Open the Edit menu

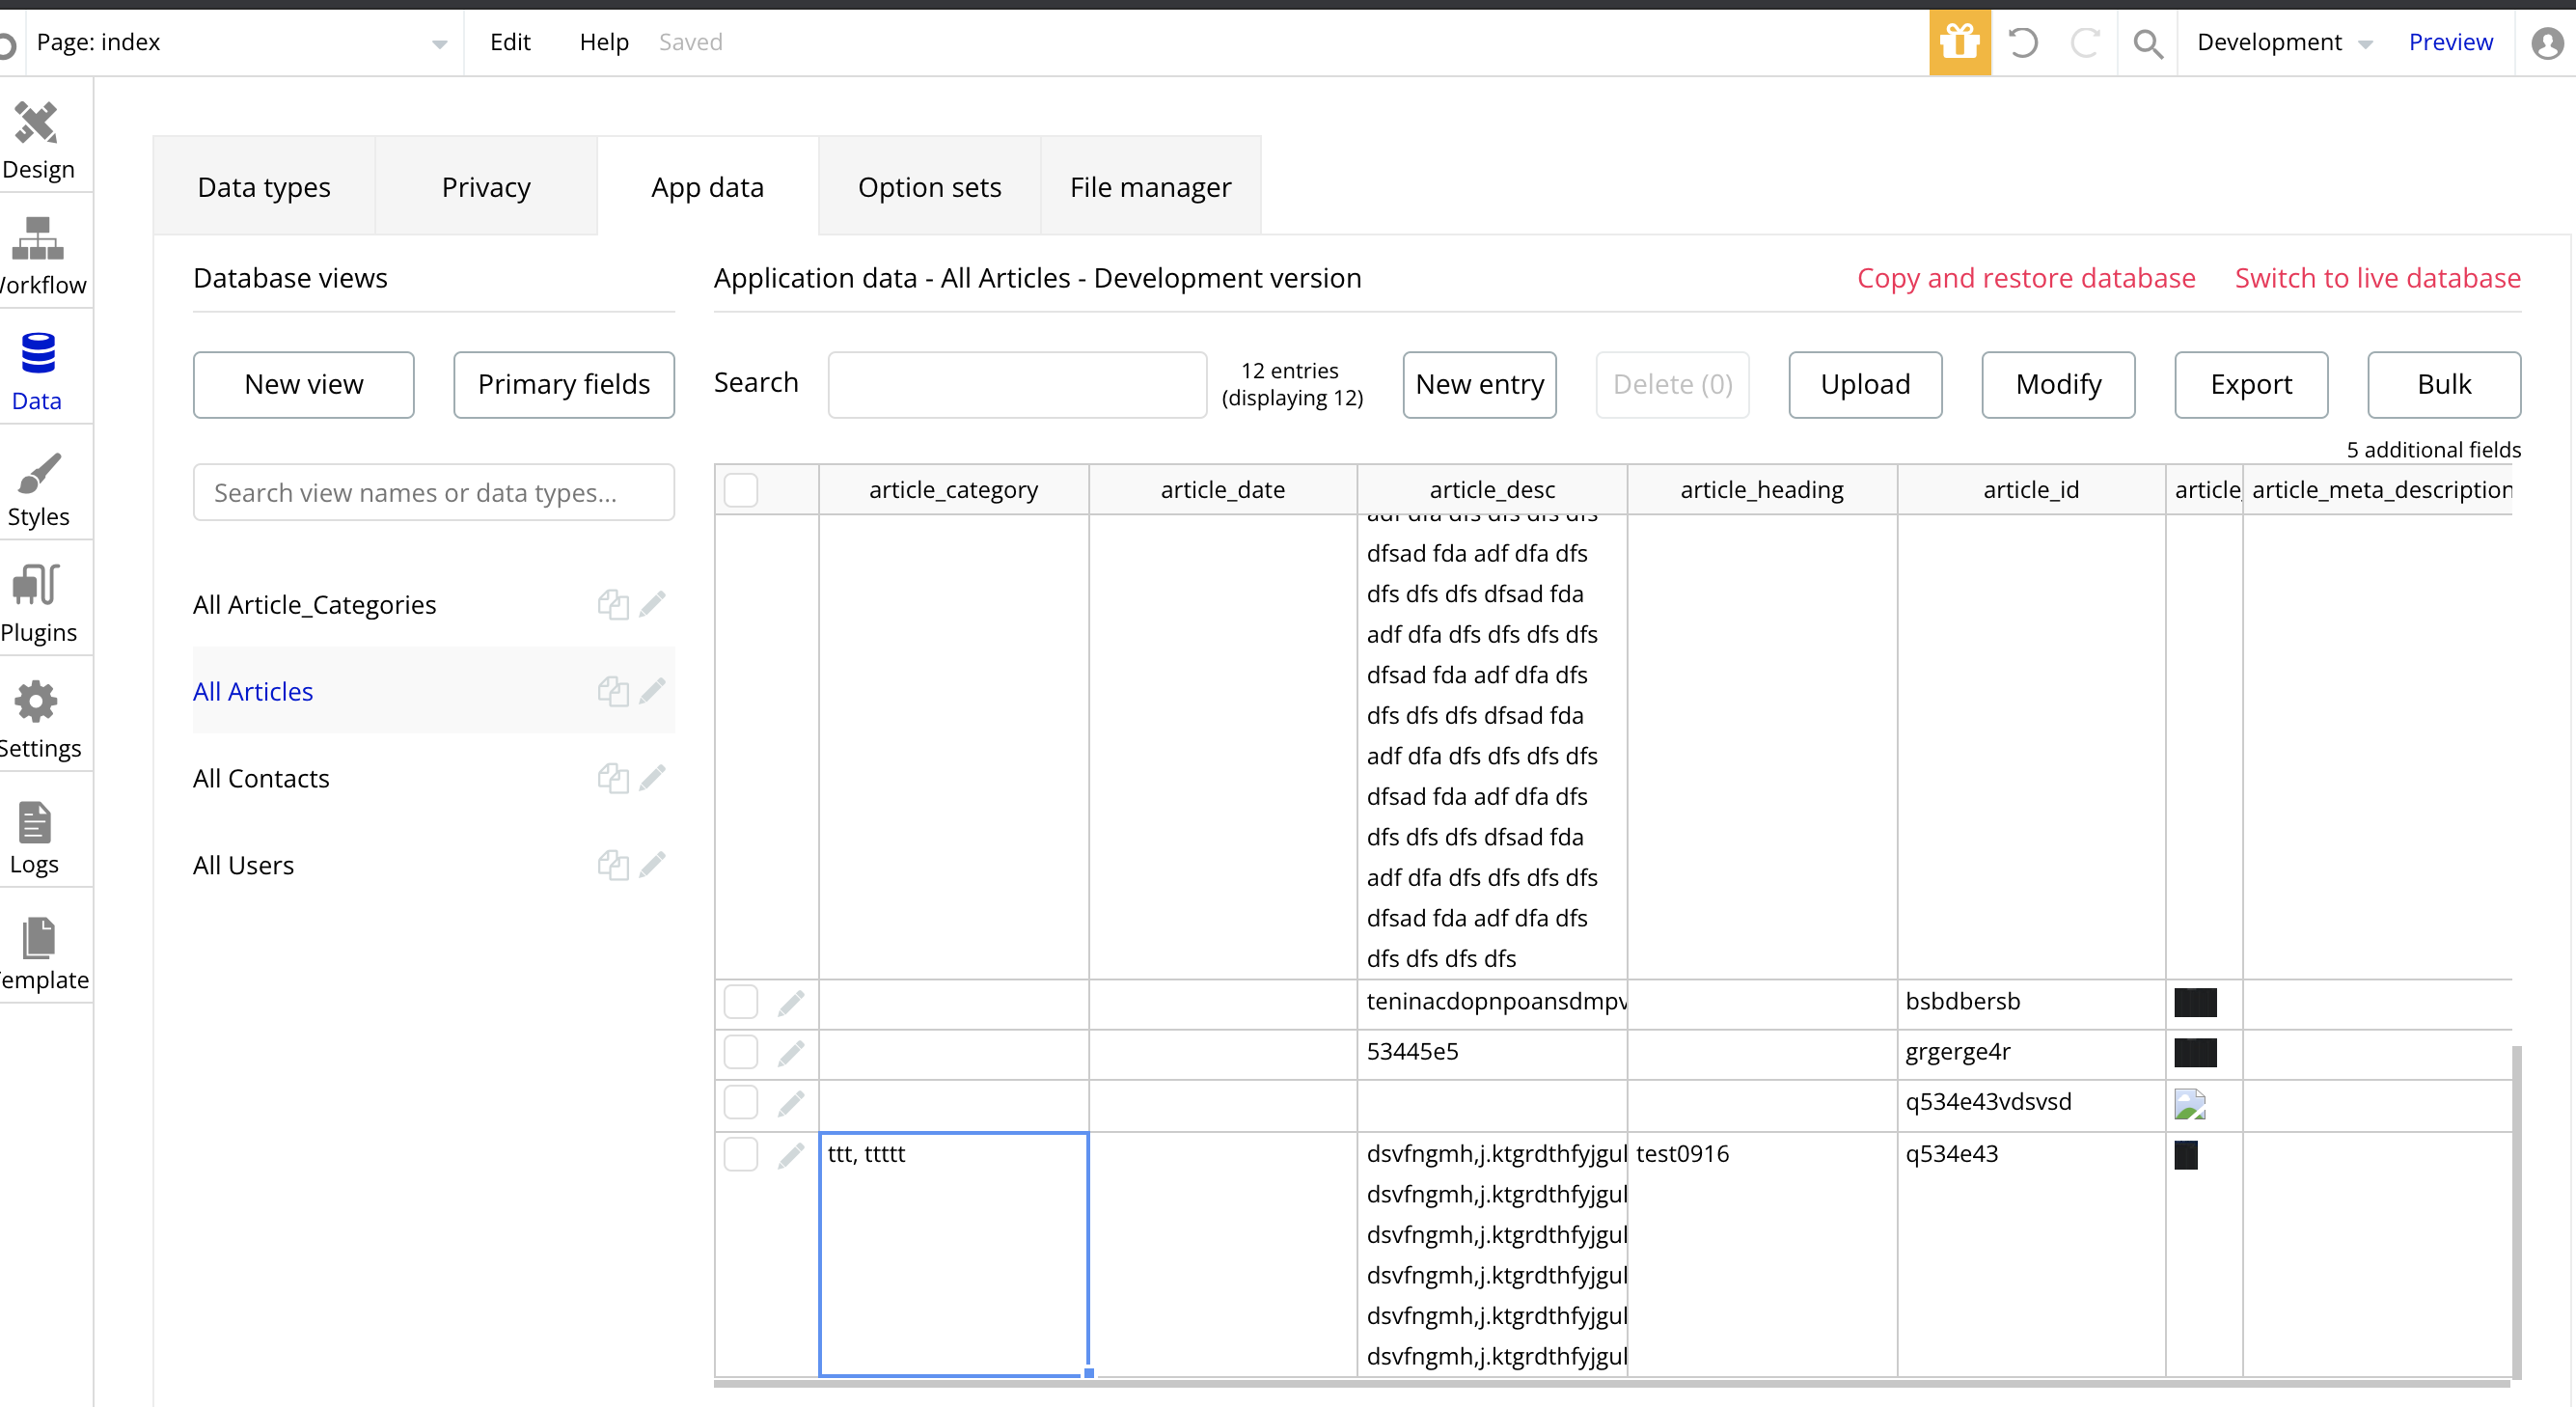pyautogui.click(x=509, y=42)
